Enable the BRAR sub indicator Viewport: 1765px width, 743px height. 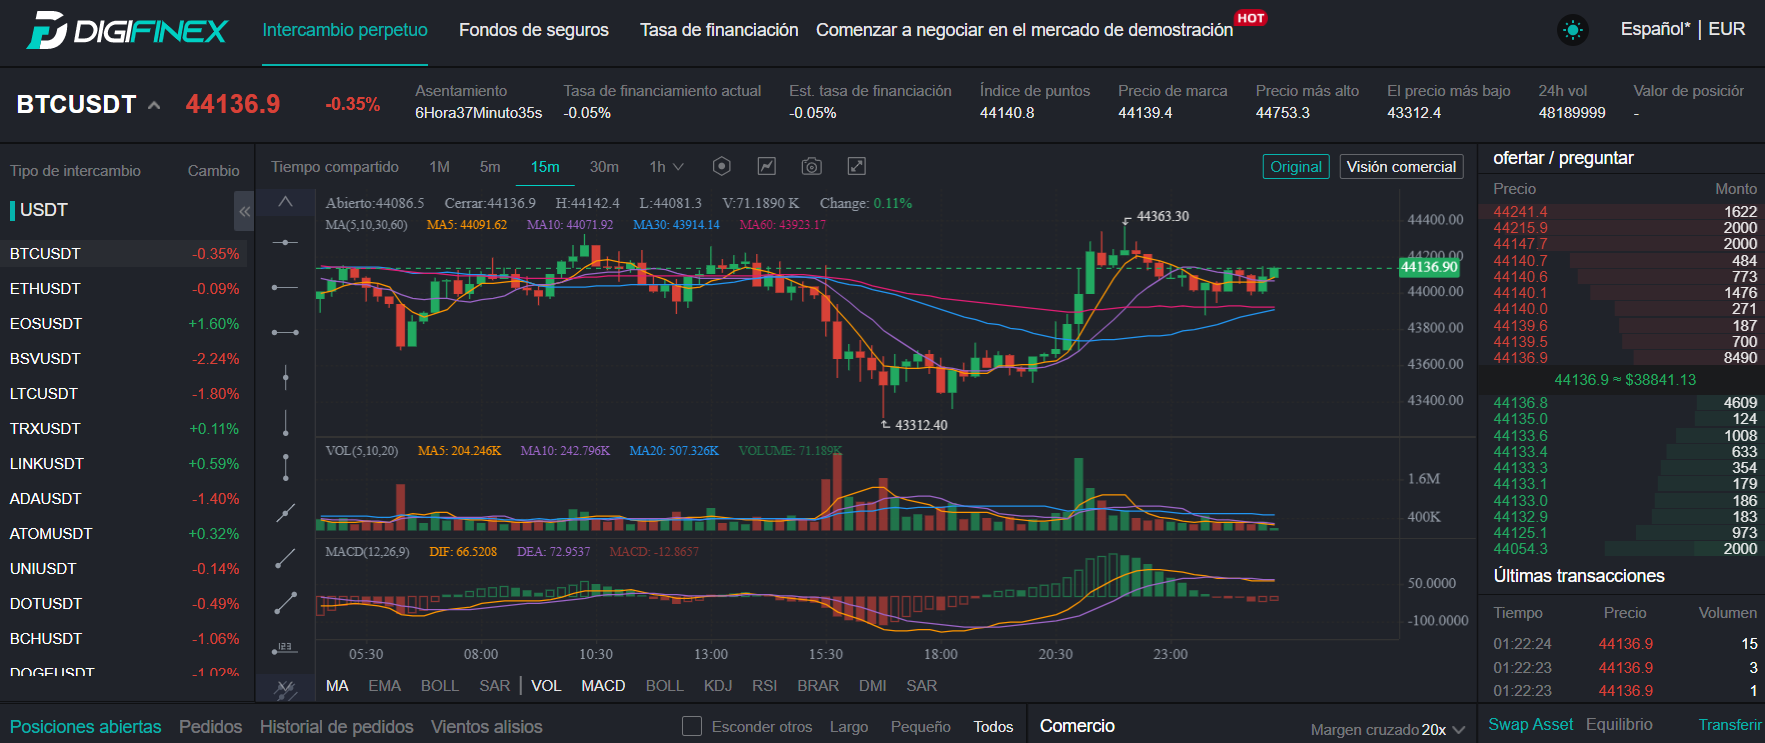tap(818, 686)
